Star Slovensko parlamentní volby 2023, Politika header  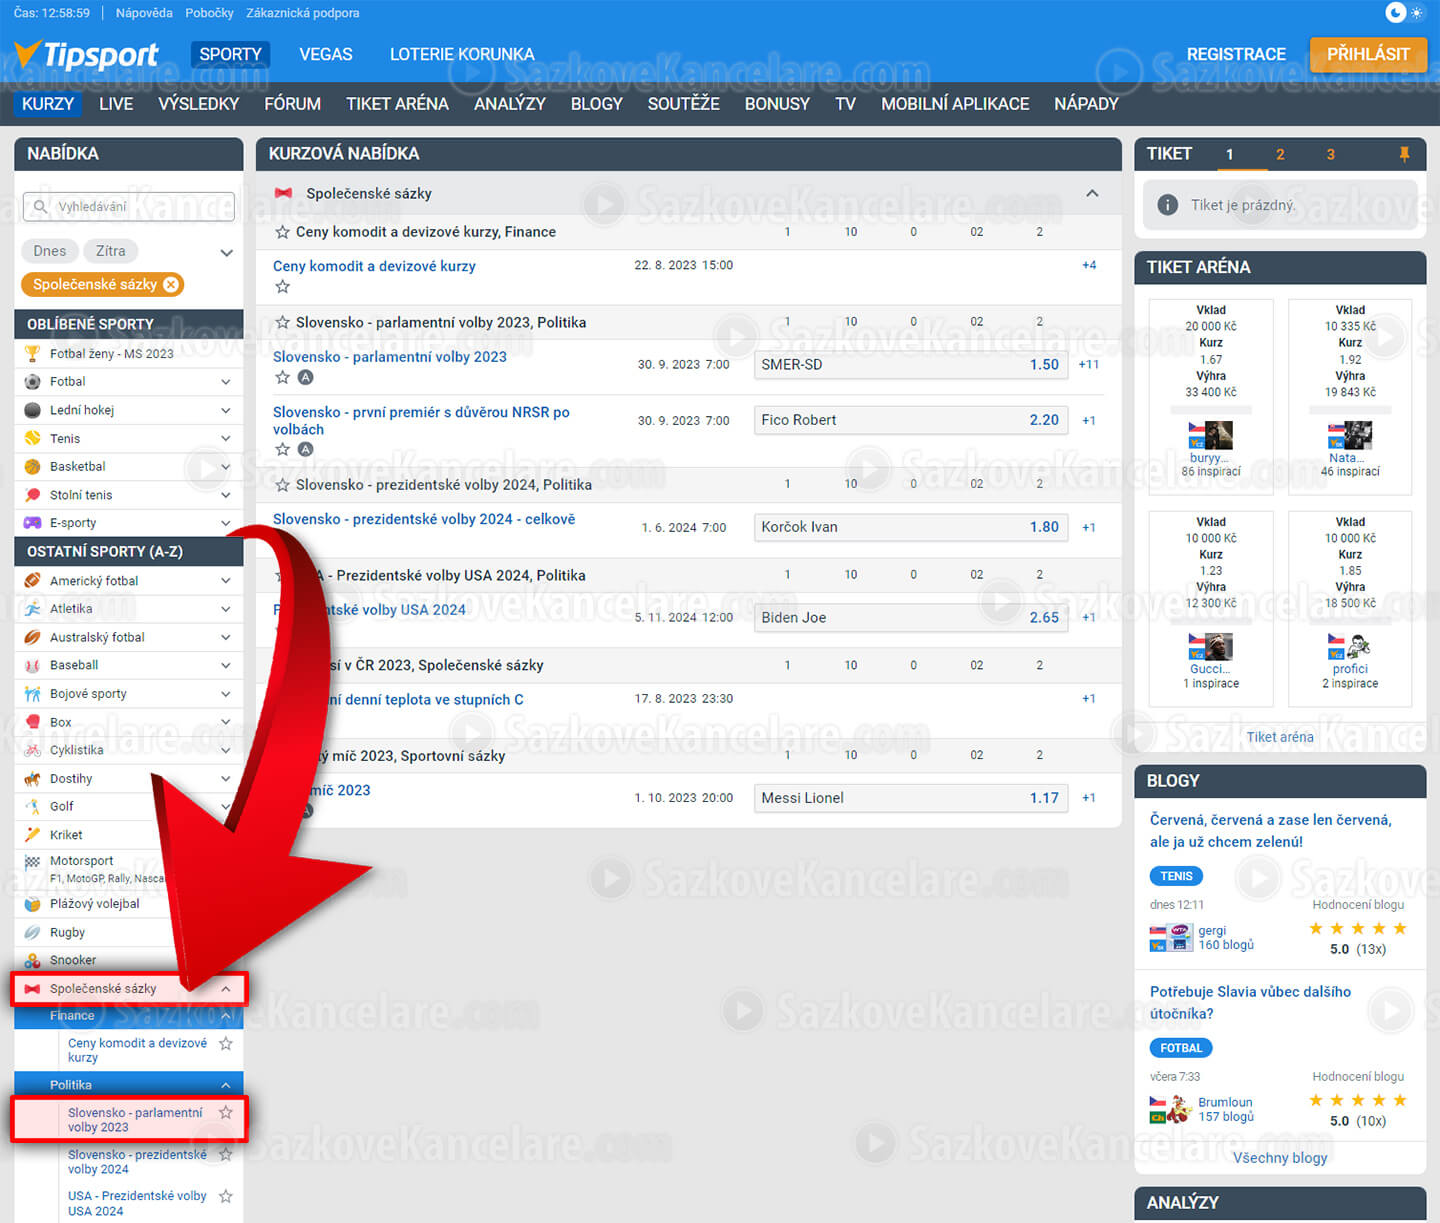click(x=283, y=322)
